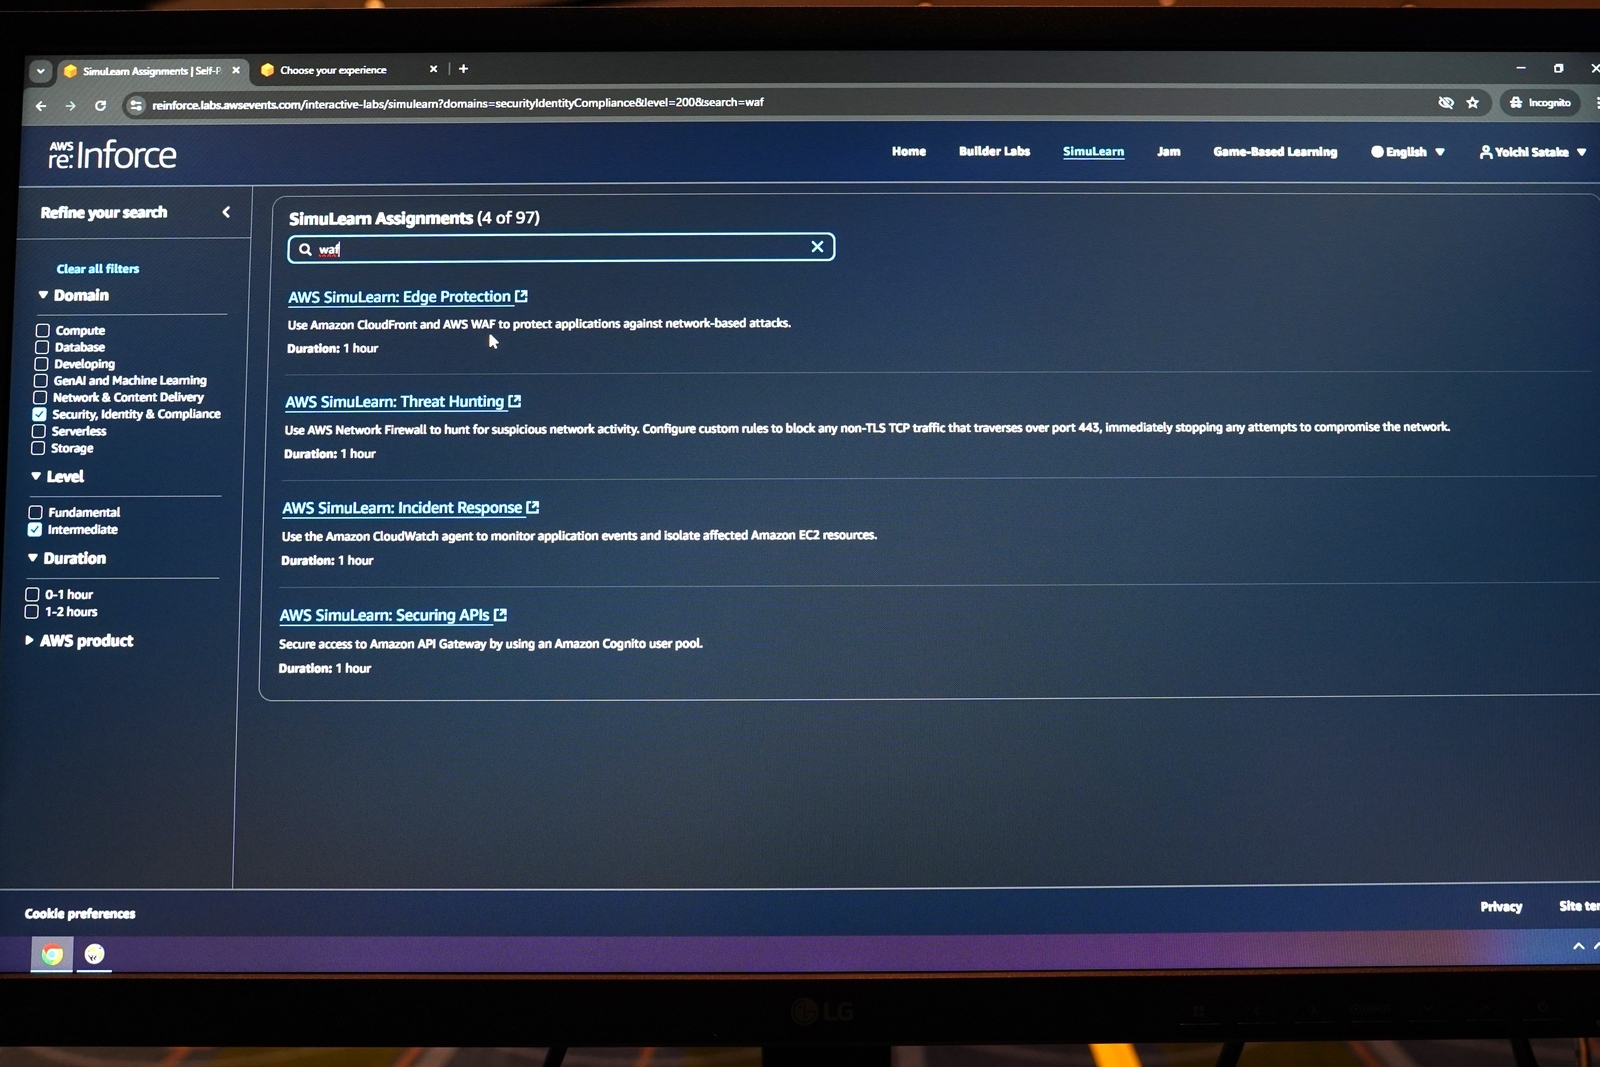This screenshot has width=1600, height=1067.
Task: Open Privacy footer link
Action: 1501,907
